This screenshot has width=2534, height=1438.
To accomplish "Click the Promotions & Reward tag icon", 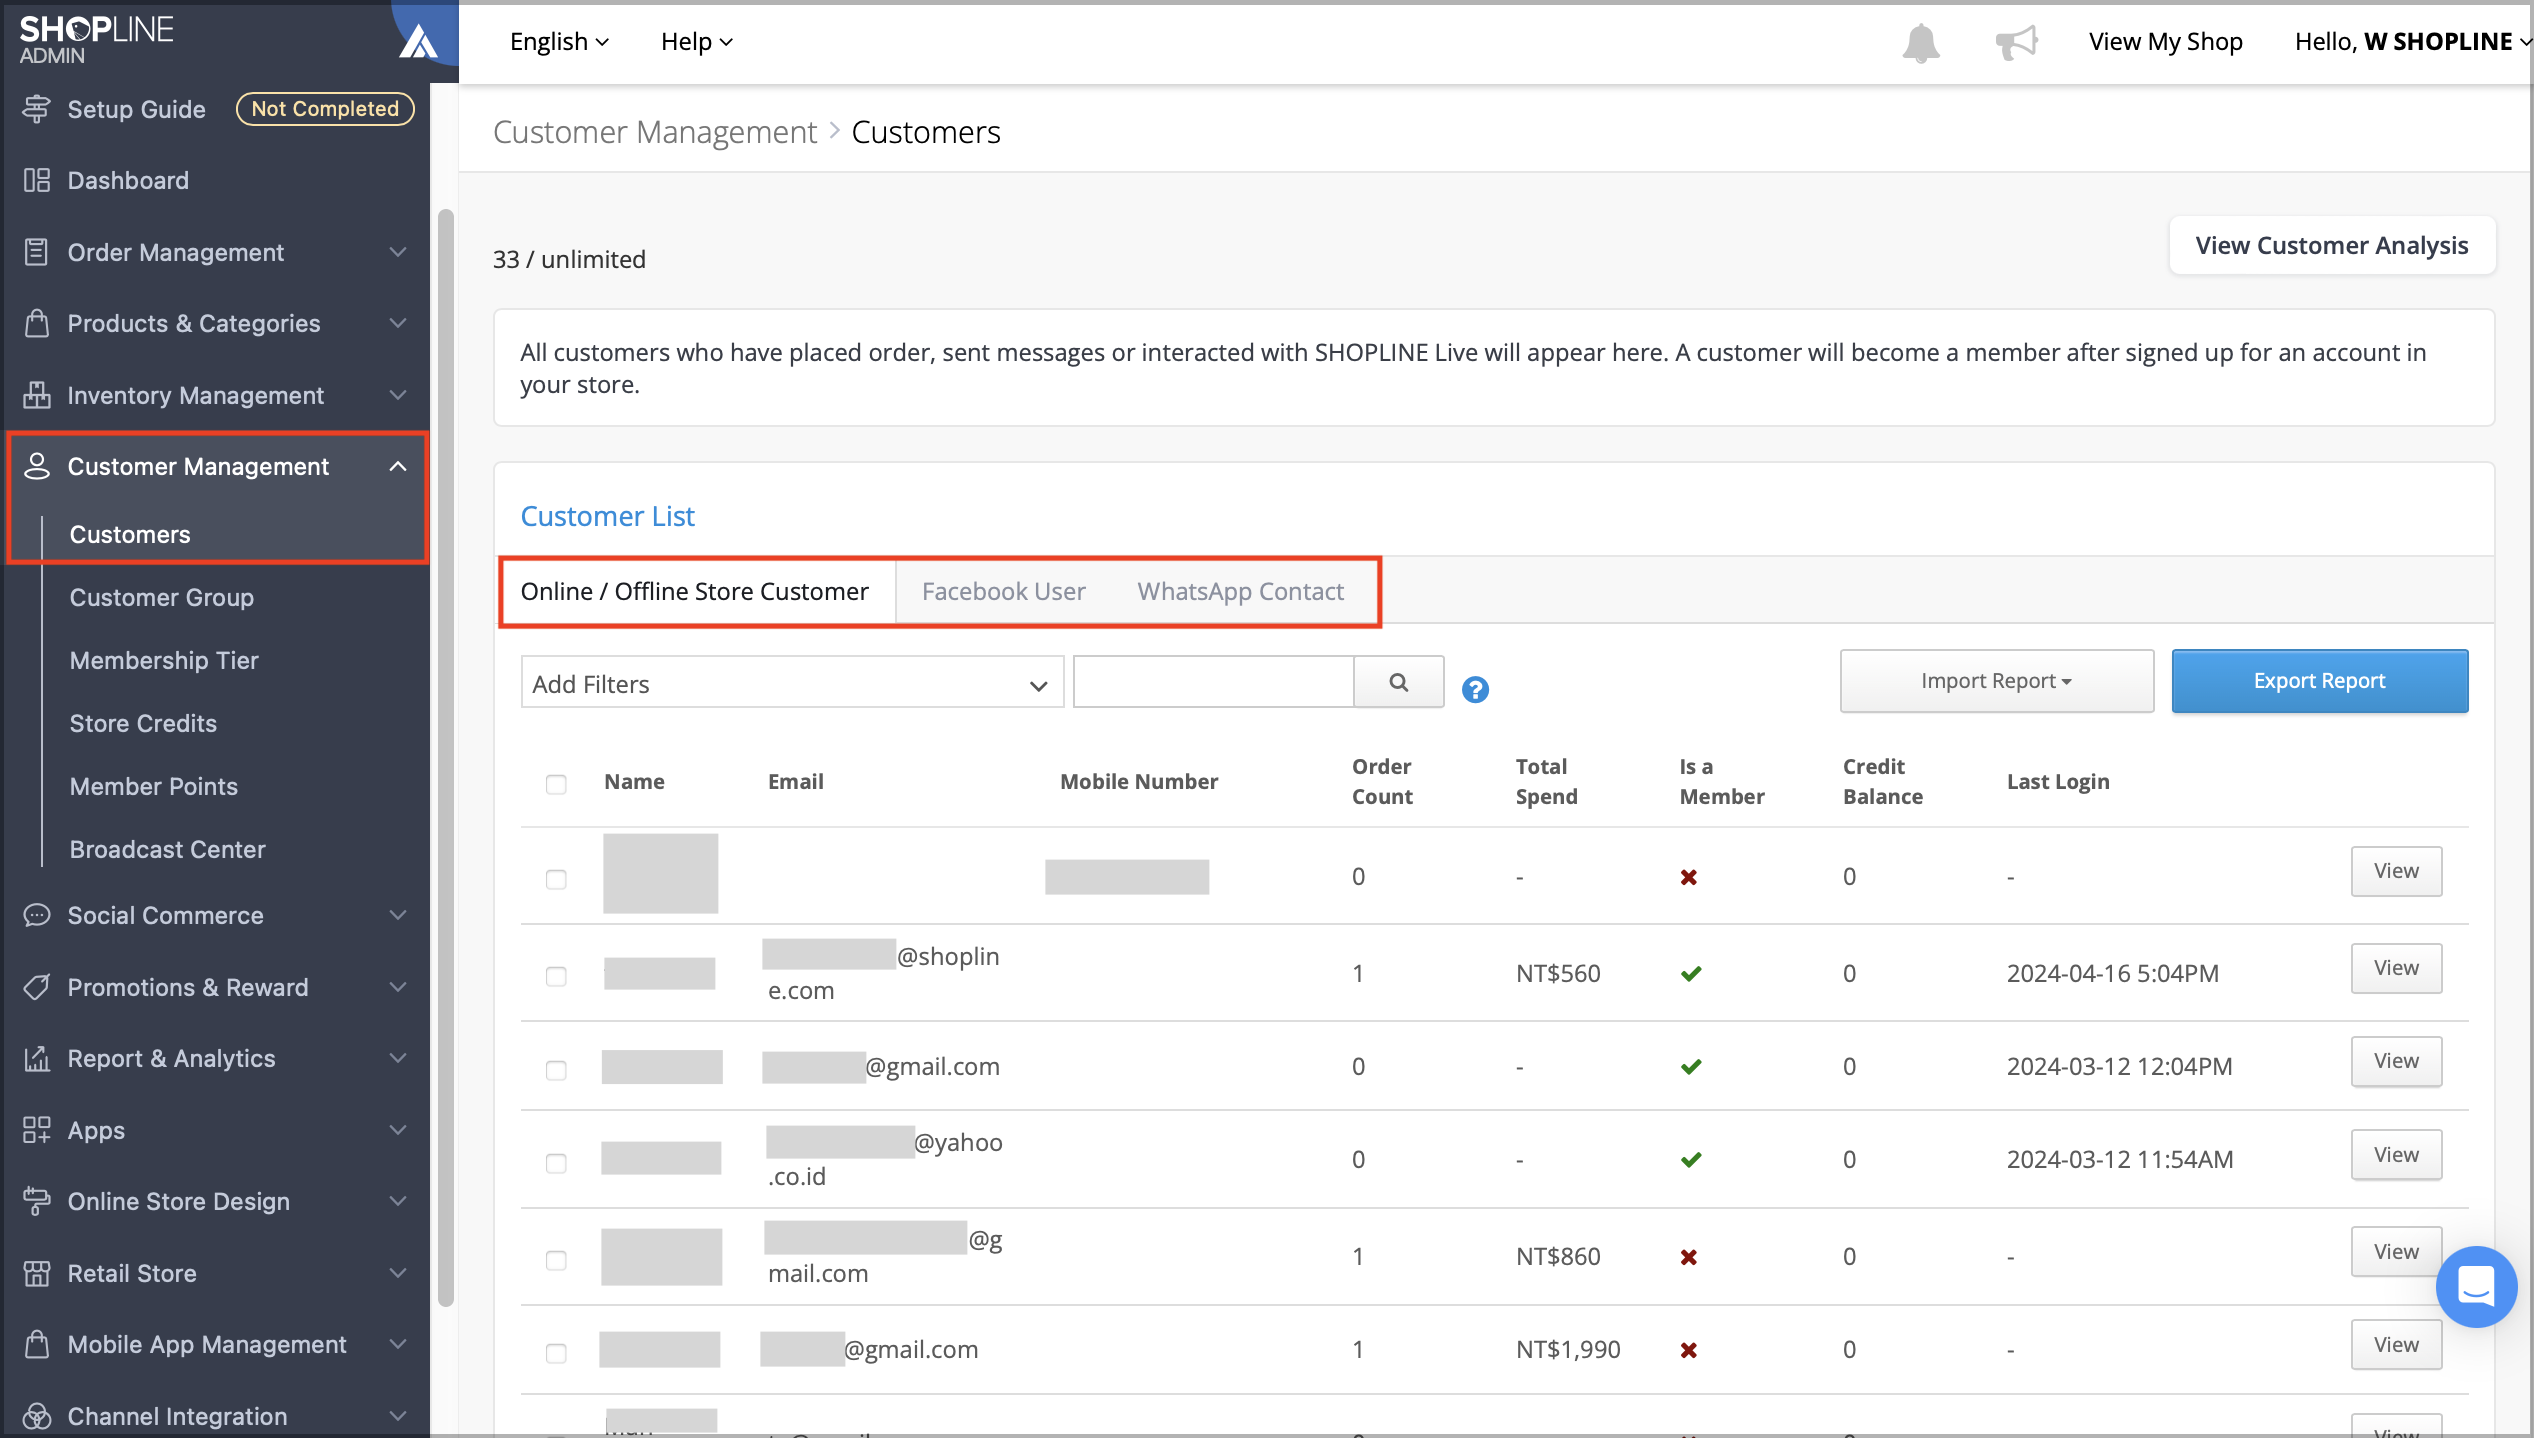I will click(x=37, y=987).
